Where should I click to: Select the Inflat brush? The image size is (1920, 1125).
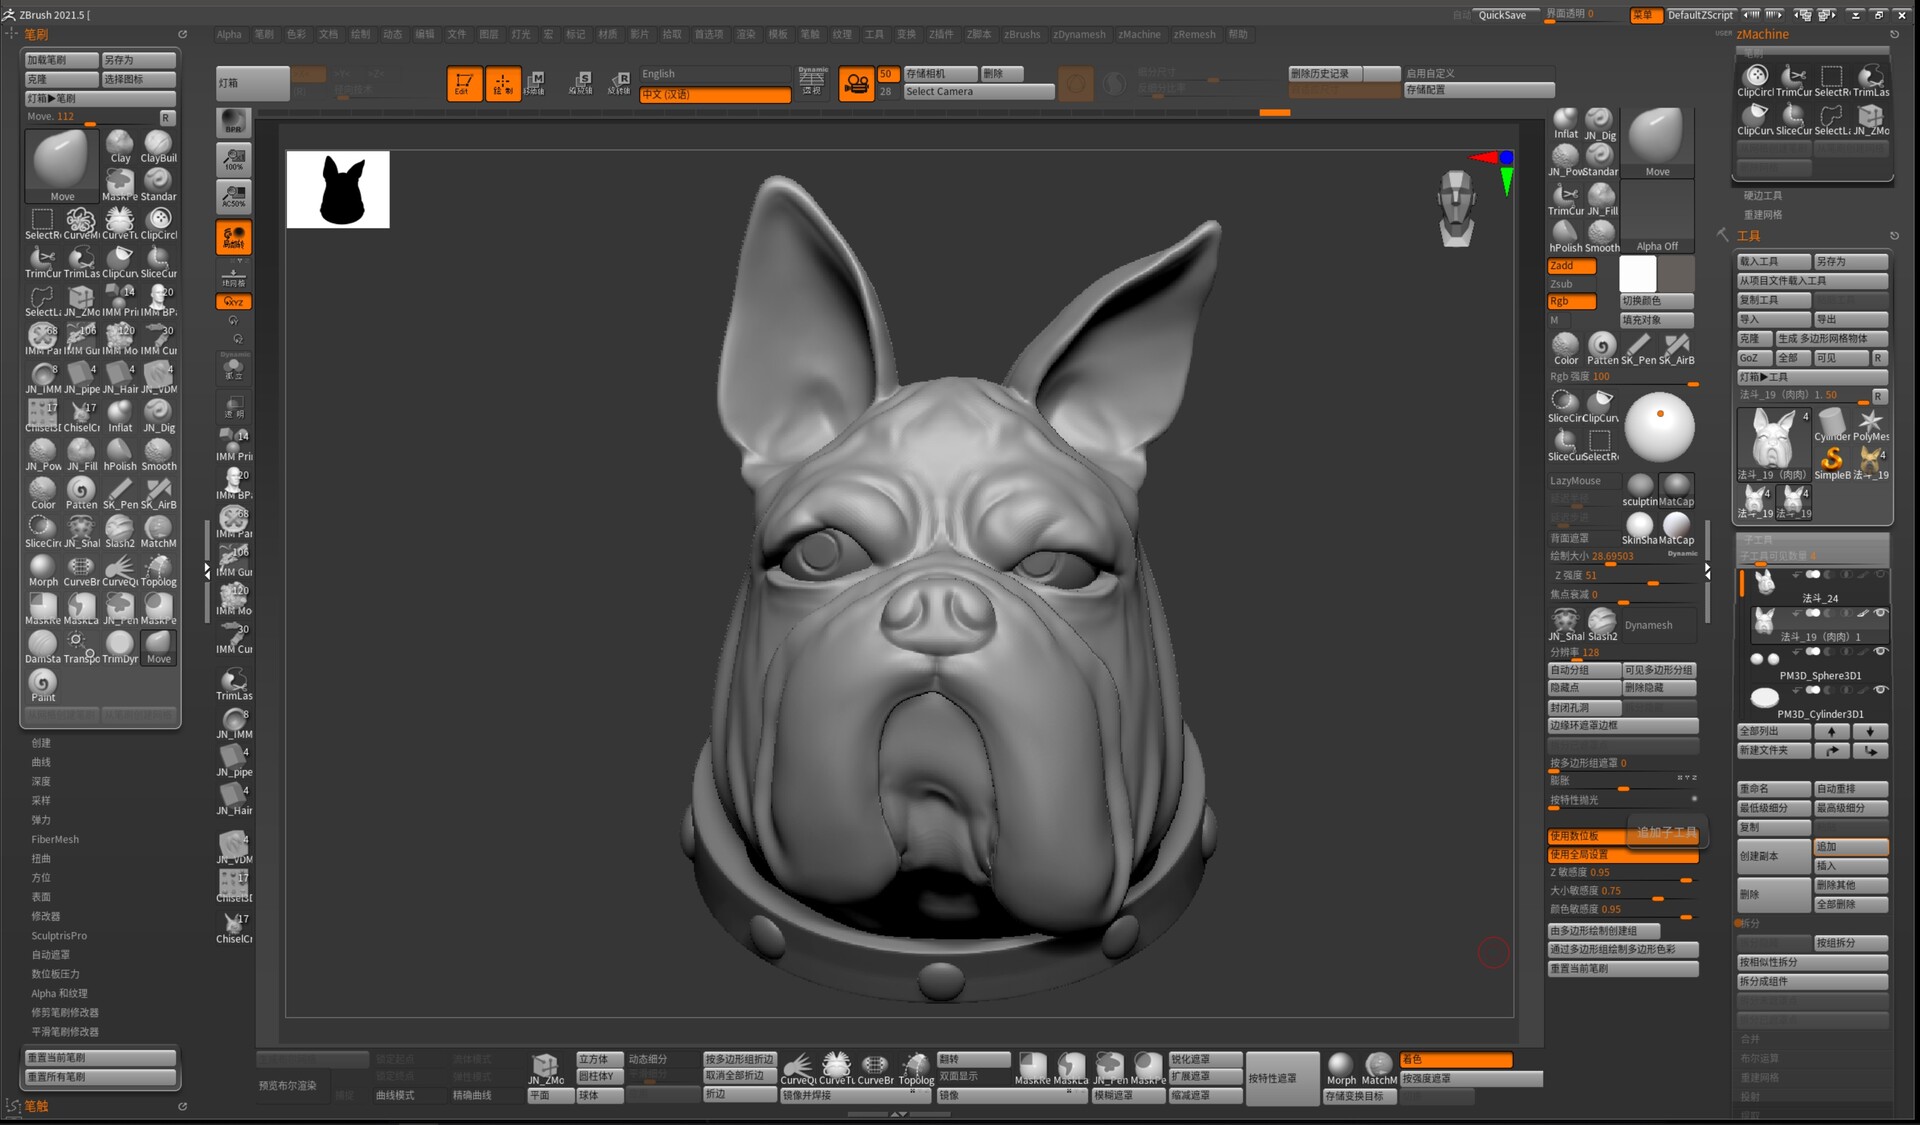pyautogui.click(x=120, y=413)
